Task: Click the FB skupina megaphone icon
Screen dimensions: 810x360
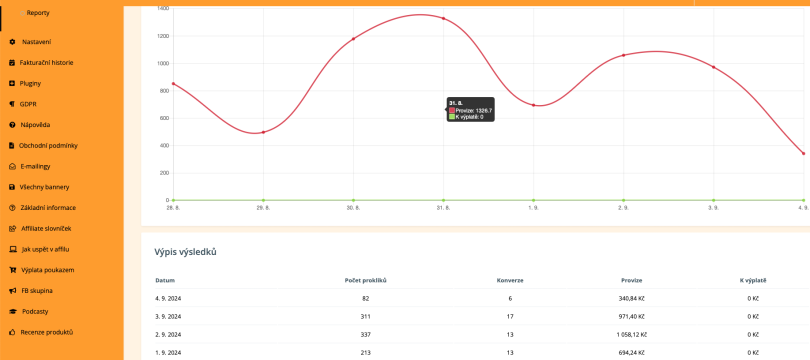Action: (x=12, y=291)
